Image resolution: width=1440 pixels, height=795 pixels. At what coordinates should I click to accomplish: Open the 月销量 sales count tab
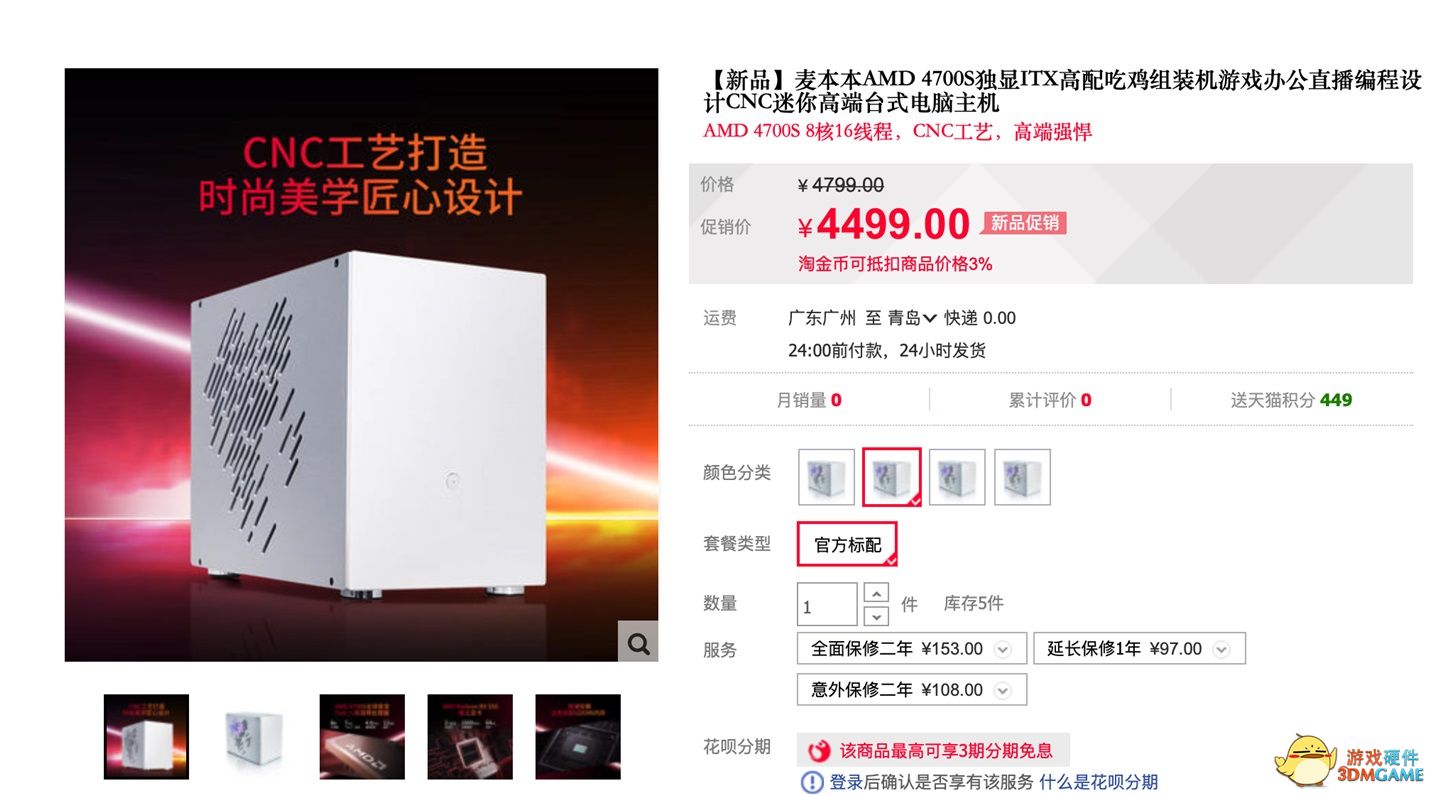(809, 400)
